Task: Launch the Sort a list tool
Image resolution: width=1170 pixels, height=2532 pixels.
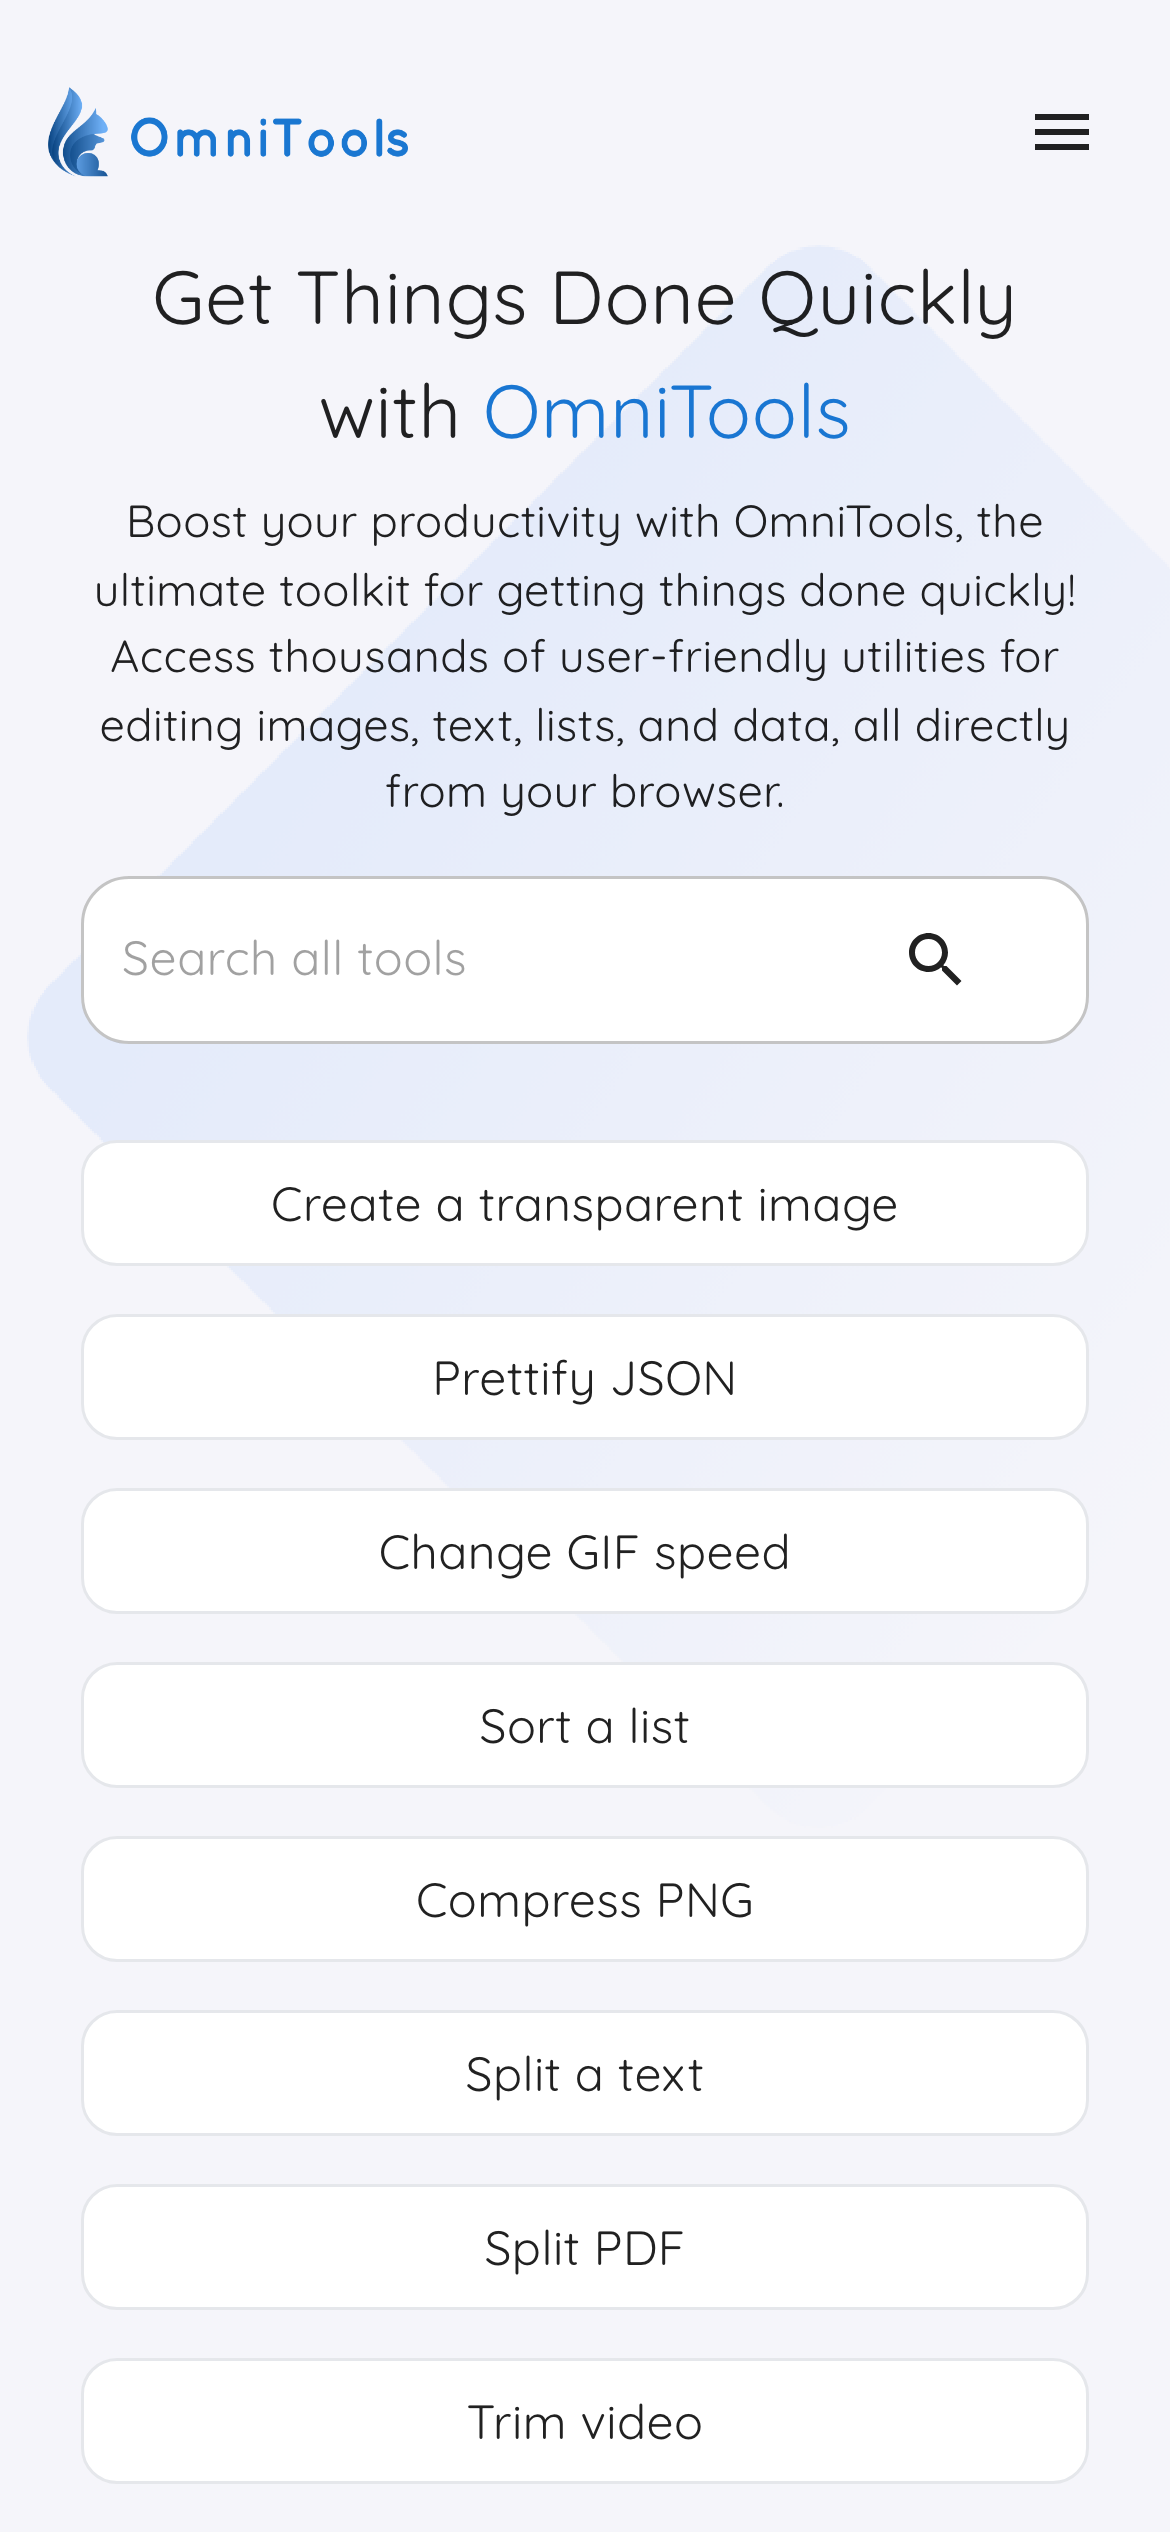Action: coord(585,1726)
